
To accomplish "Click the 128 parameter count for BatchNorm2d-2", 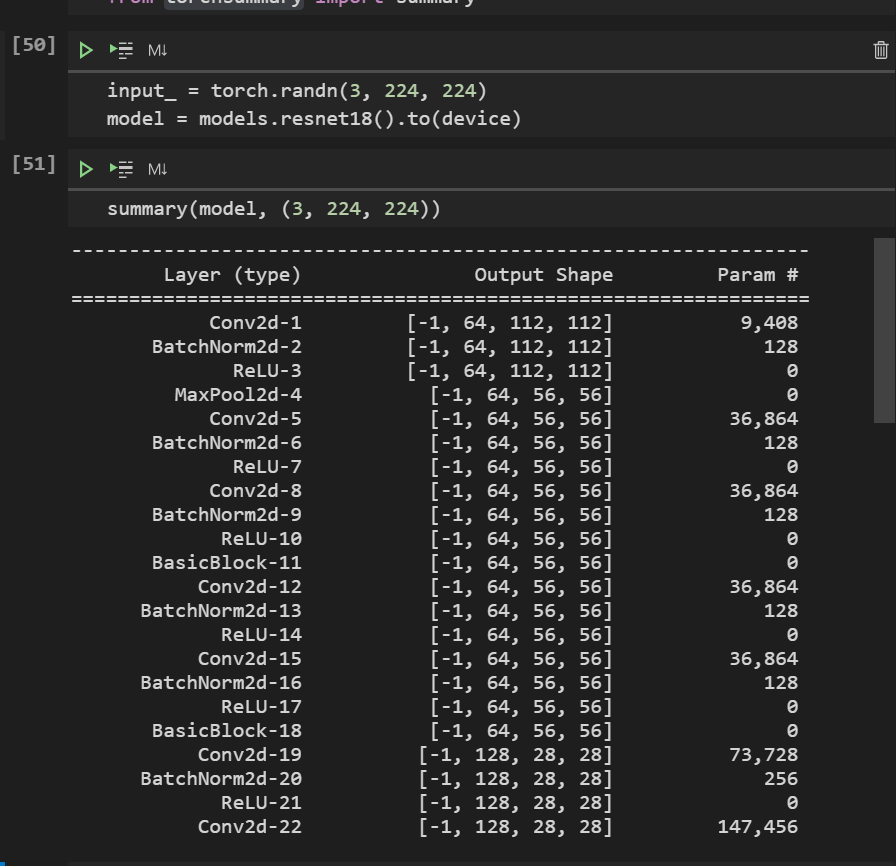I will pyautogui.click(x=781, y=347).
